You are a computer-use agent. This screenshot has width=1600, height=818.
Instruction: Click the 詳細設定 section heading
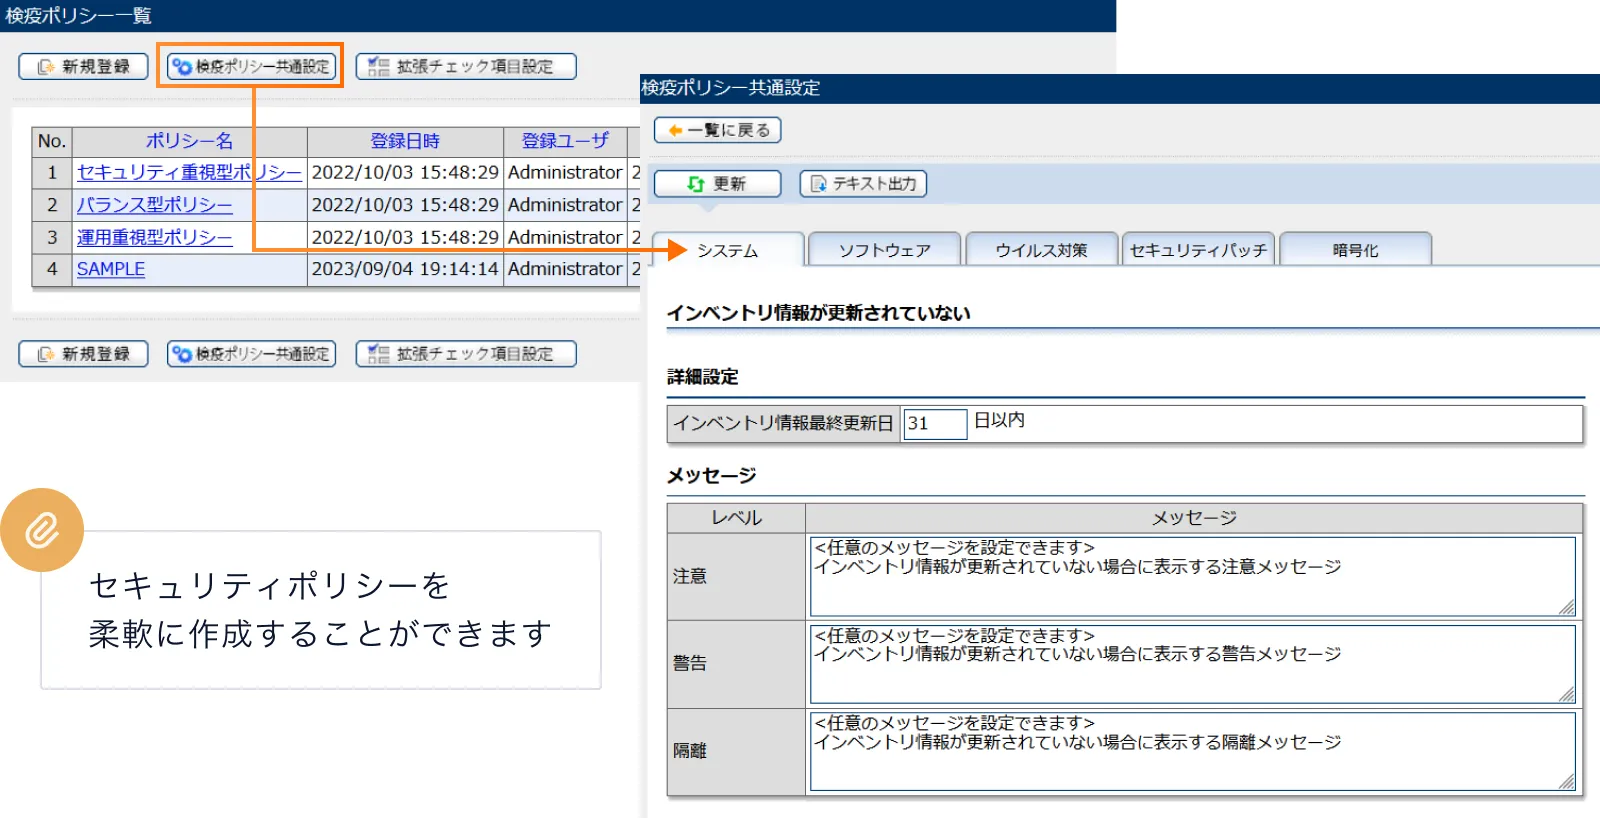pyautogui.click(x=703, y=377)
